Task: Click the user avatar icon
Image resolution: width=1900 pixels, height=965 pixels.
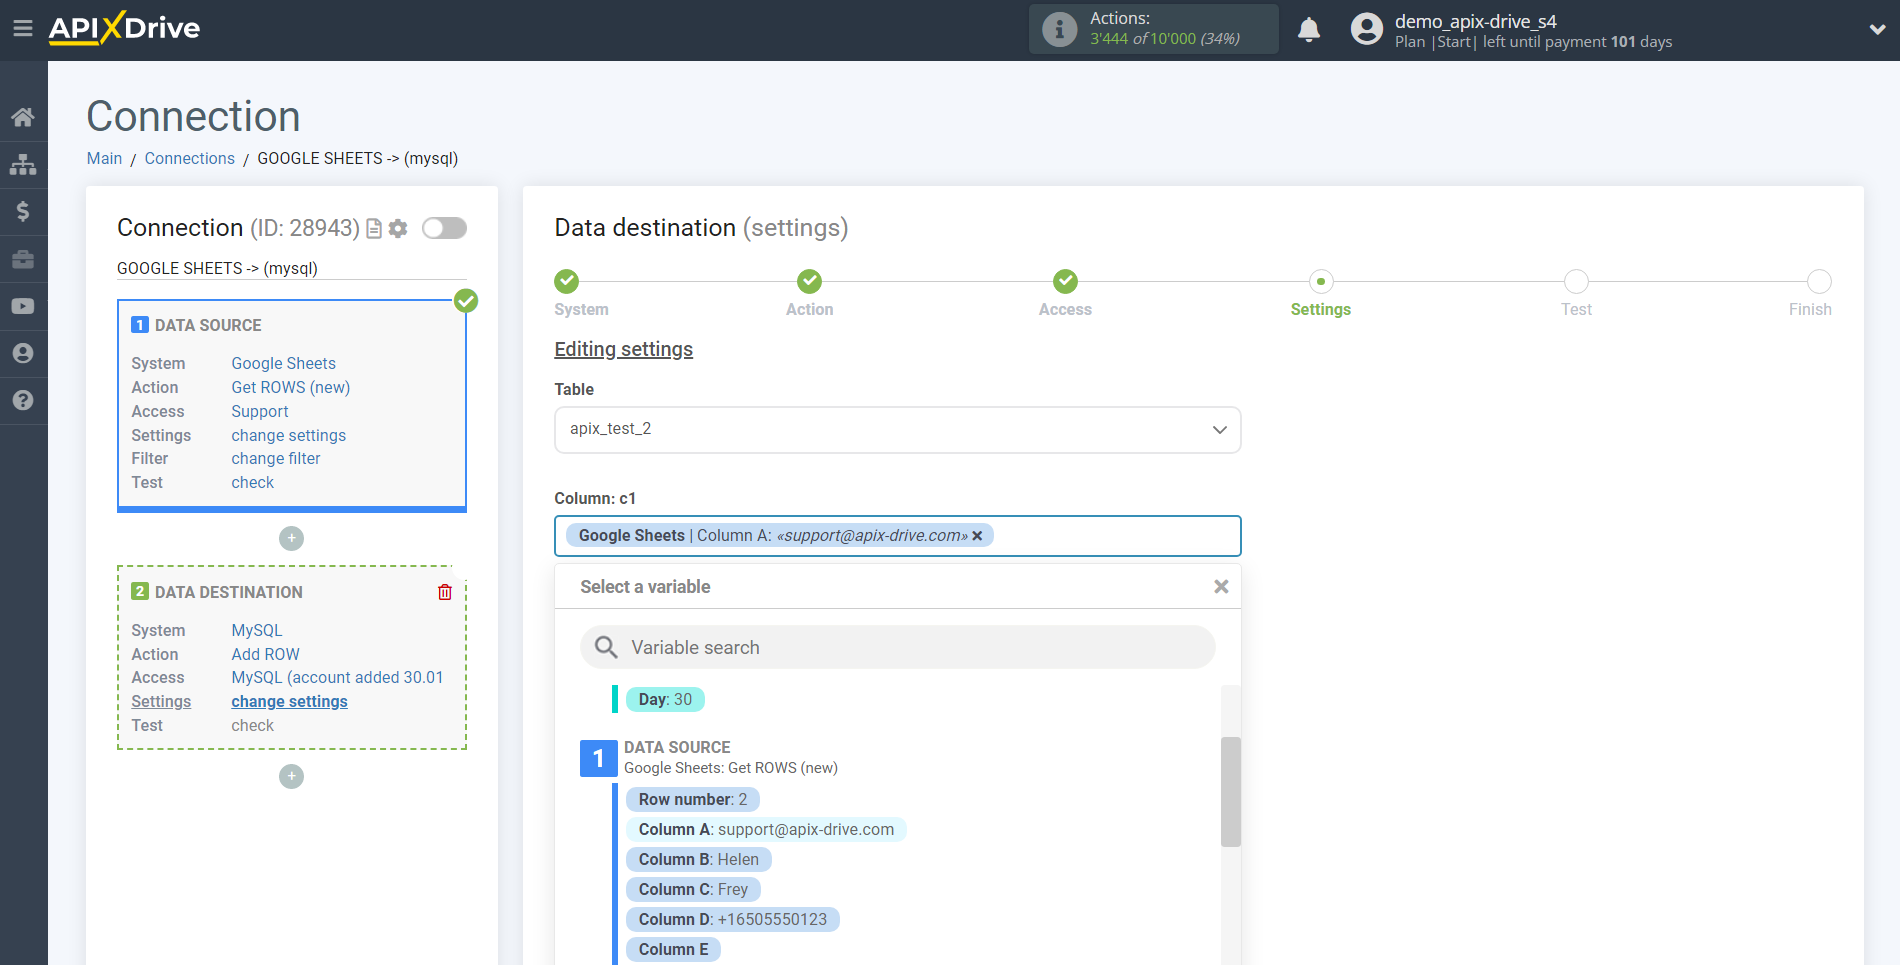Action: (x=1366, y=29)
